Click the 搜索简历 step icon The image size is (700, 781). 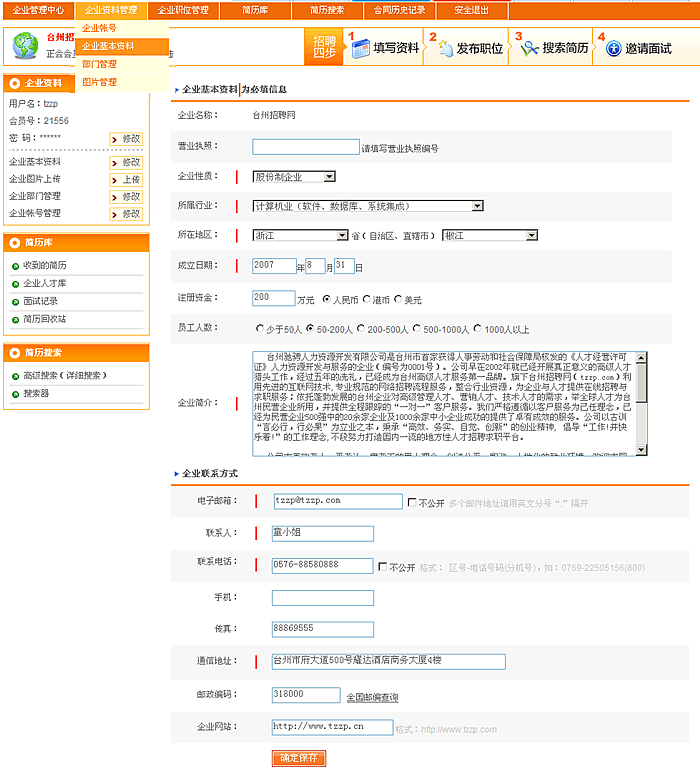pyautogui.click(x=528, y=48)
